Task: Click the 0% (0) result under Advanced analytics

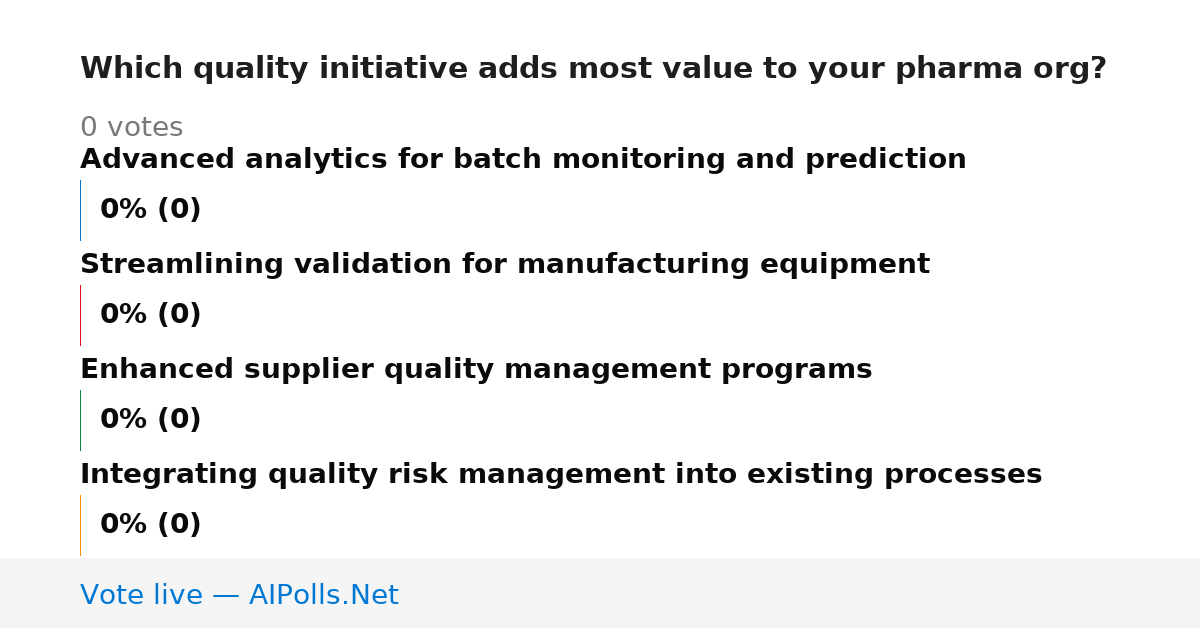Action: tap(151, 210)
